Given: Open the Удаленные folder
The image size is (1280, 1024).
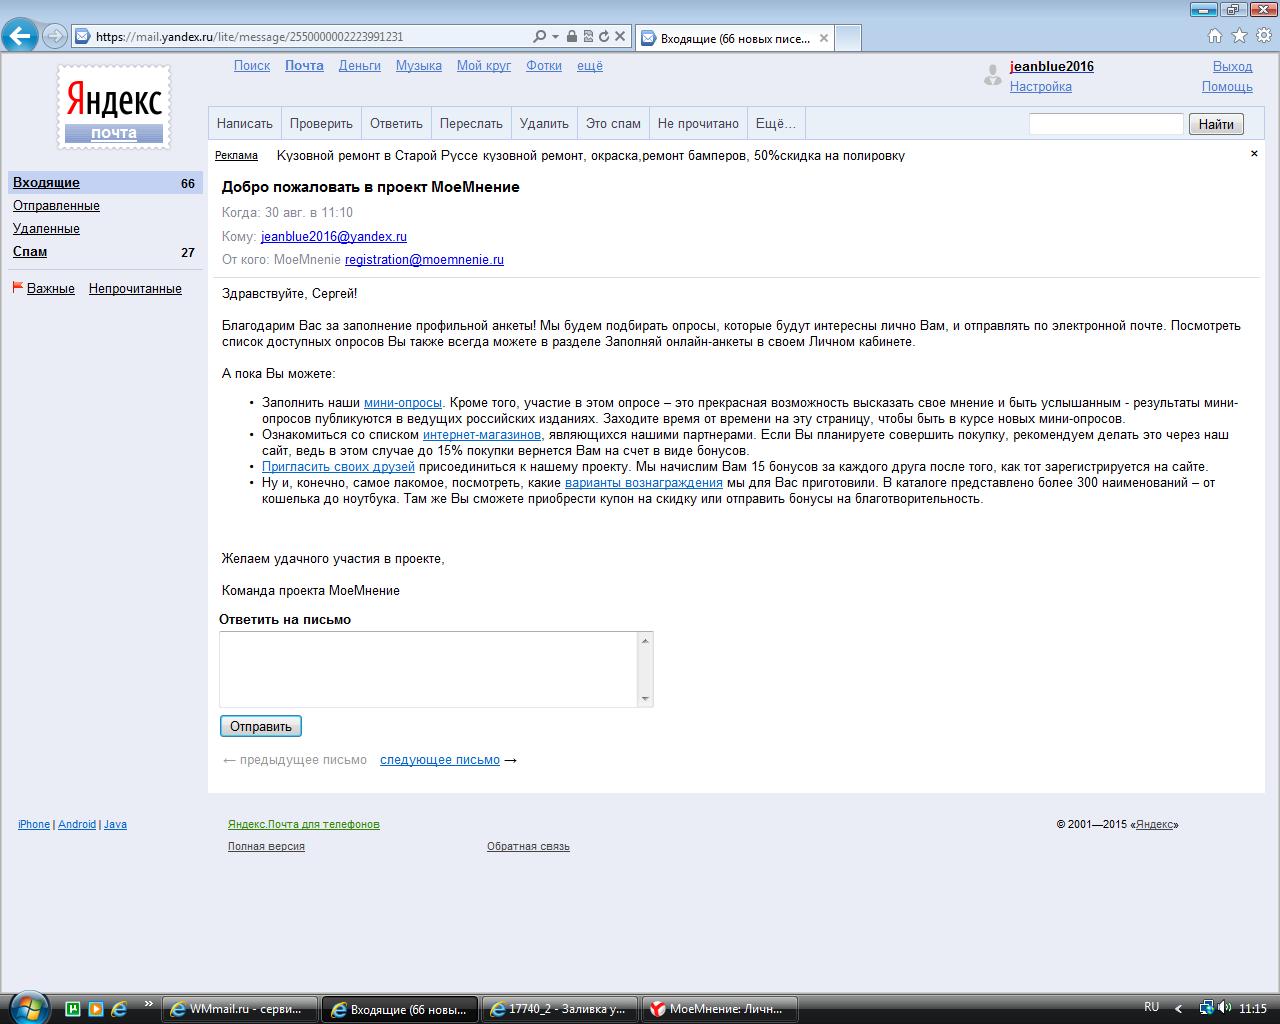Looking at the screenshot, I should 46,229.
